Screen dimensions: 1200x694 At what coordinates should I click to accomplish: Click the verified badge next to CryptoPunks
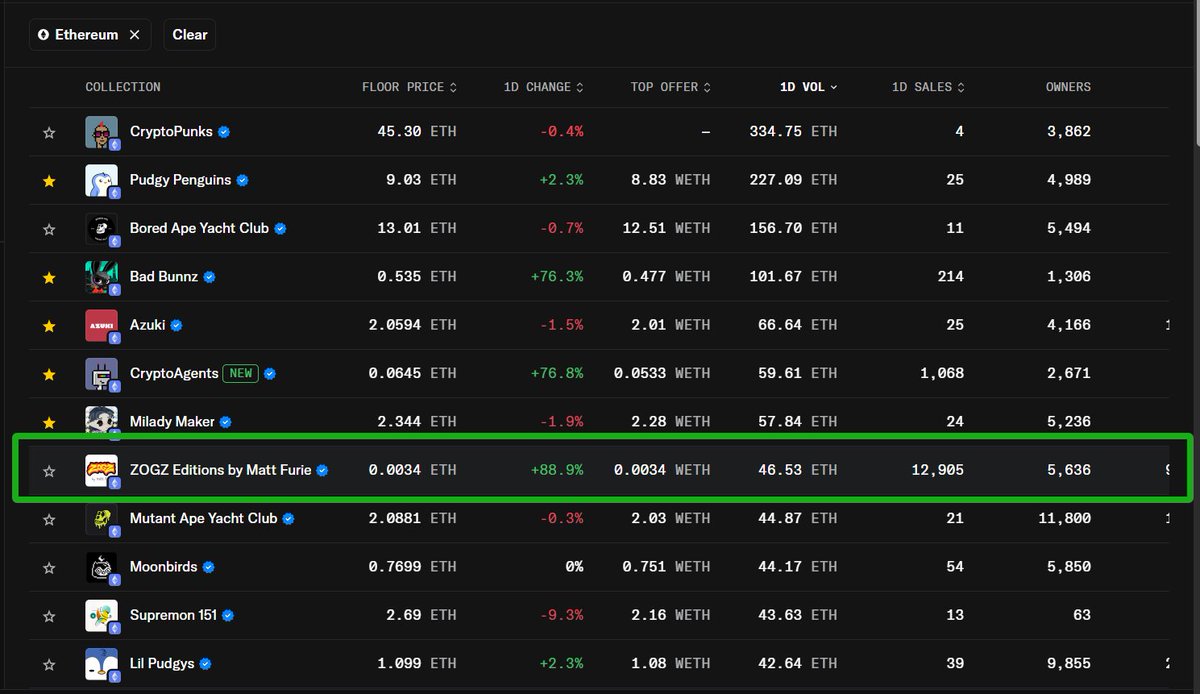pos(224,132)
